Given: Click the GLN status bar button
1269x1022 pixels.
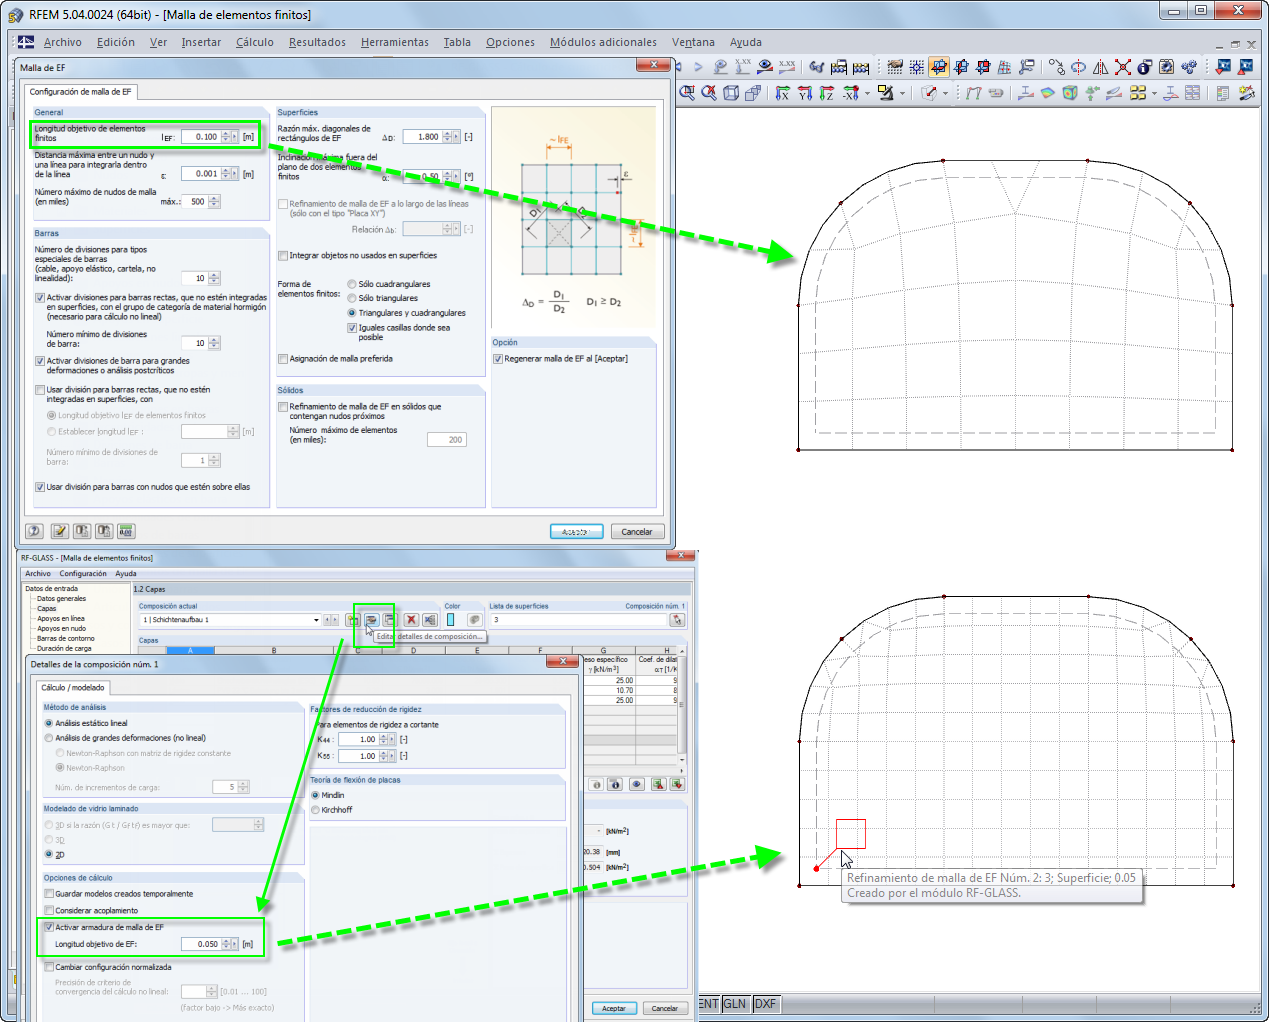Looking at the screenshot, I should pos(735,1004).
